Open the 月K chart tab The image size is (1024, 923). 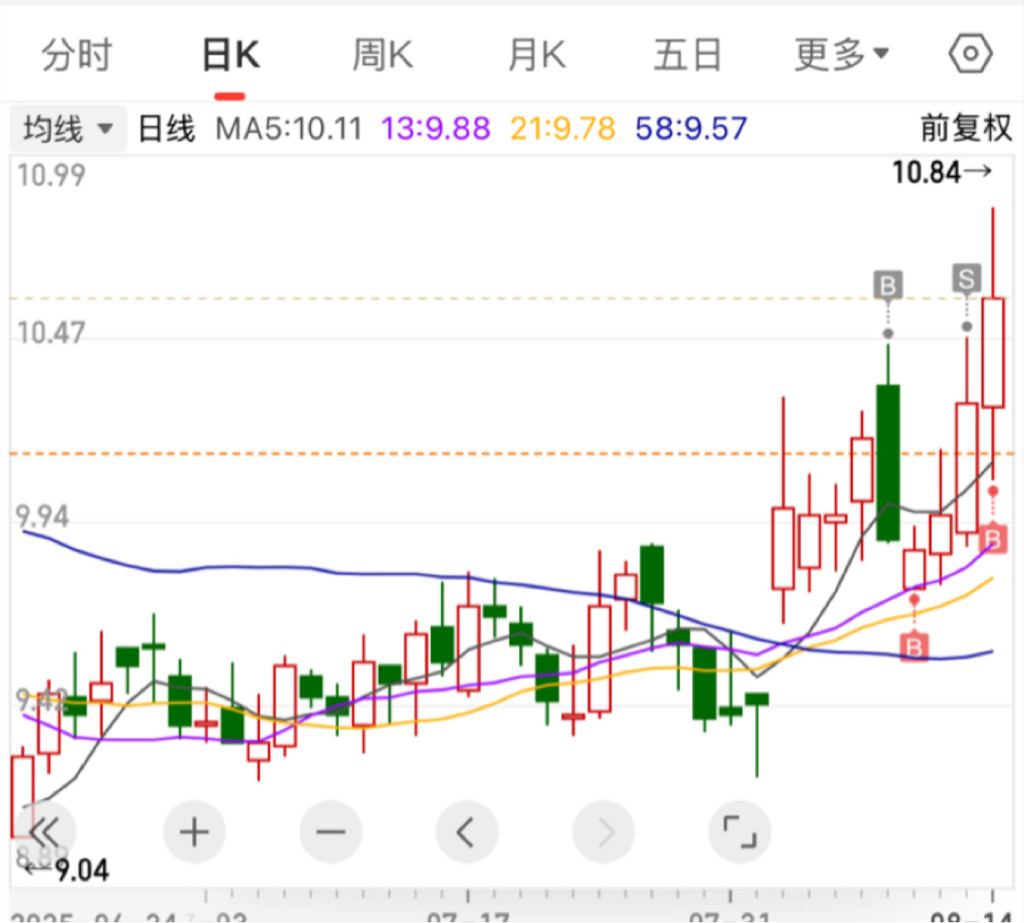point(537,55)
